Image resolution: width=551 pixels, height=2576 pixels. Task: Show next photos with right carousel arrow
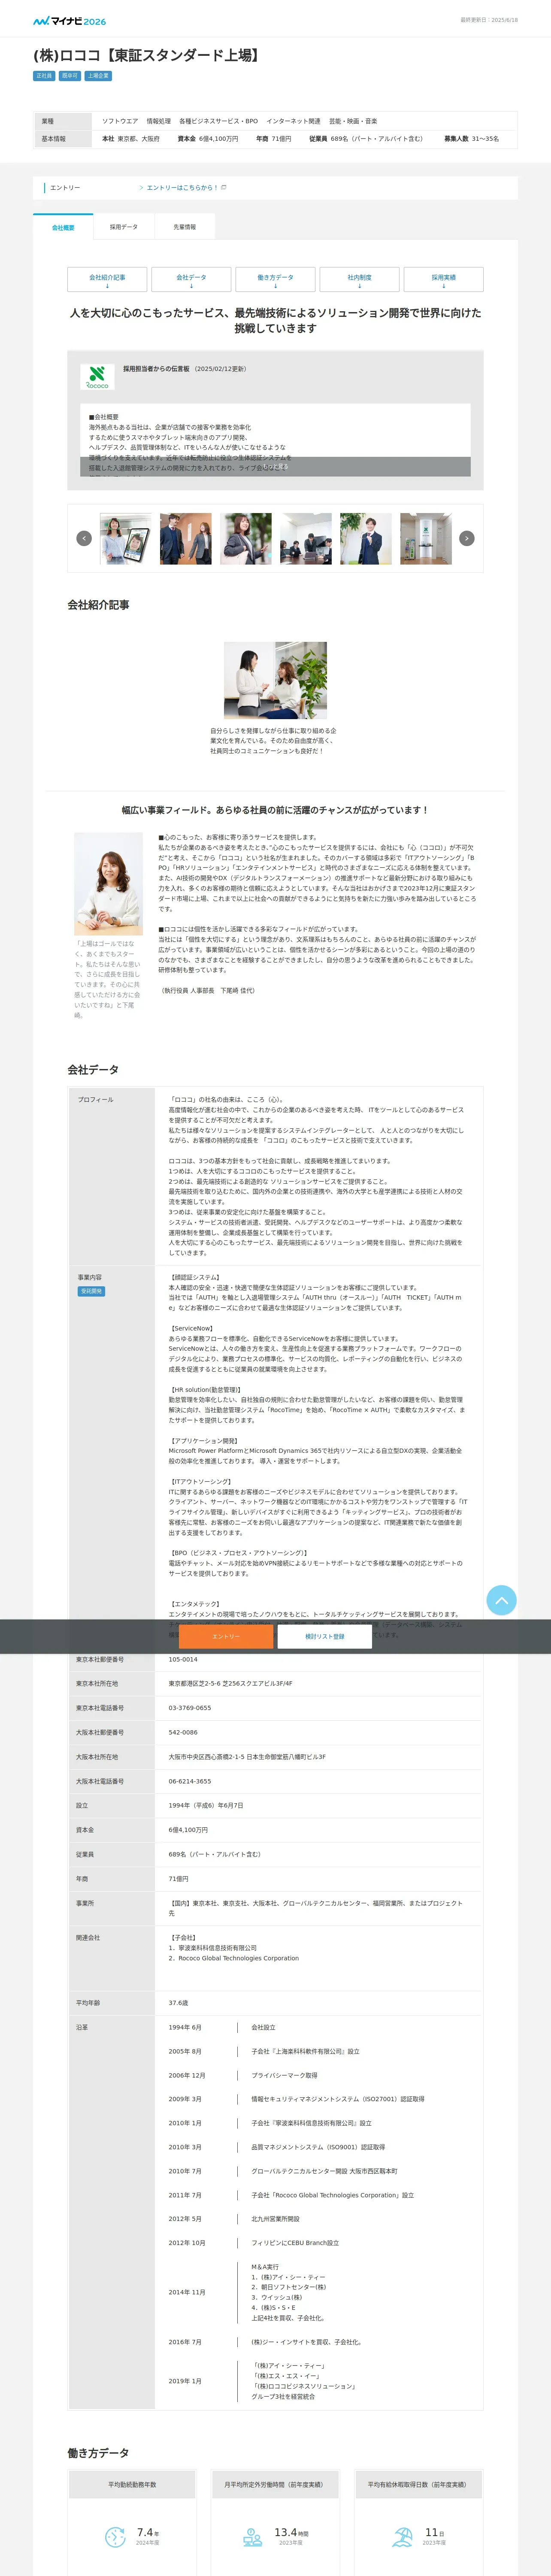(x=466, y=538)
